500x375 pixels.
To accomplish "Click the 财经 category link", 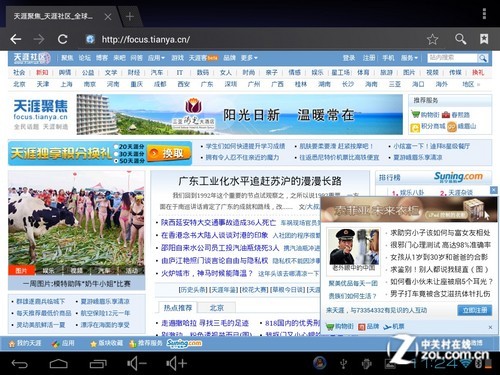I will (x=134, y=72).
